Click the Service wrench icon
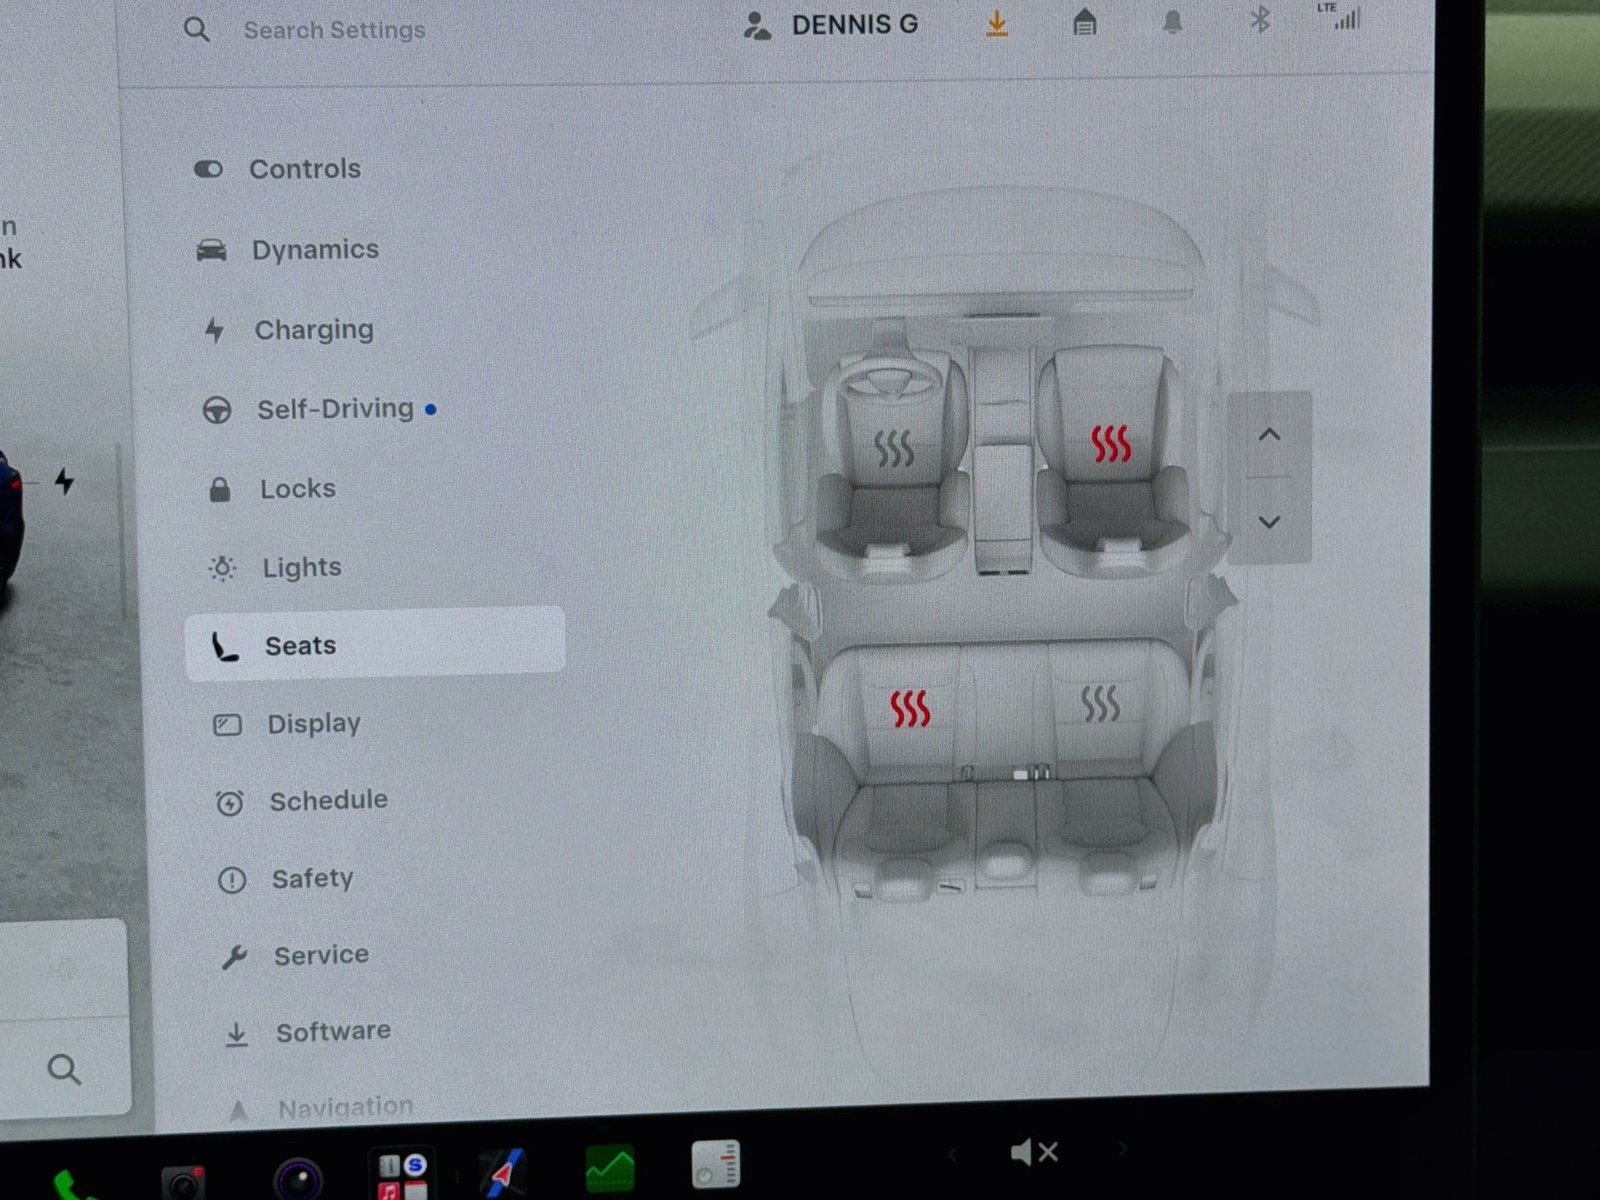 click(x=234, y=957)
